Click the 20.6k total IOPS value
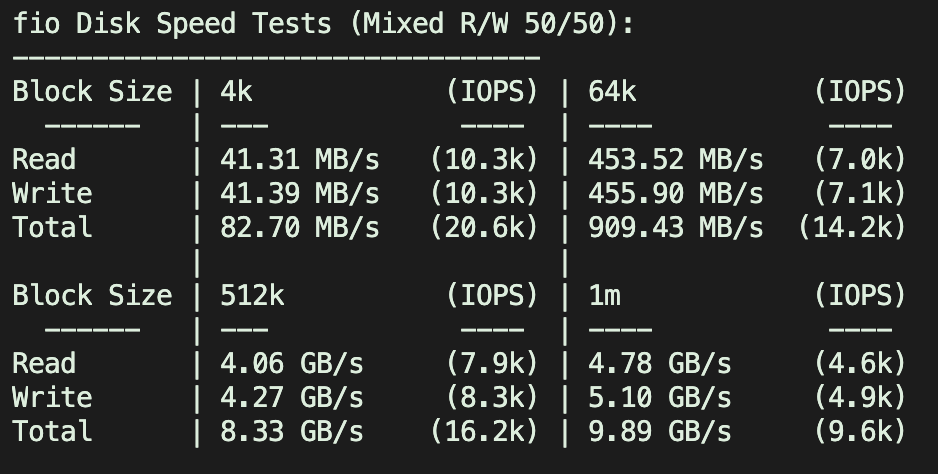This screenshot has height=474, width=938. (484, 228)
